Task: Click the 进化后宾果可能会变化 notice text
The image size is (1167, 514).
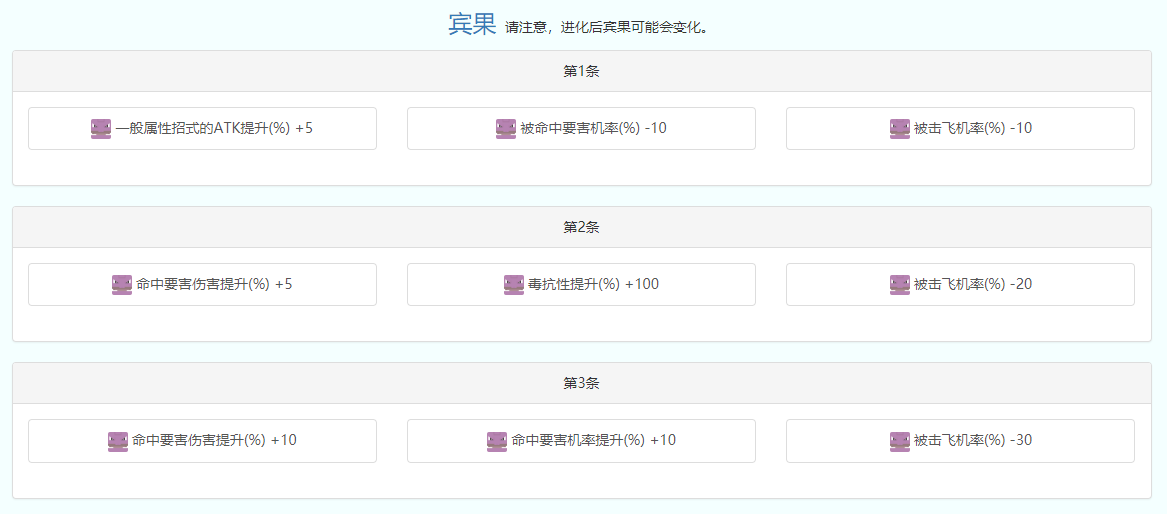Action: tap(608, 28)
